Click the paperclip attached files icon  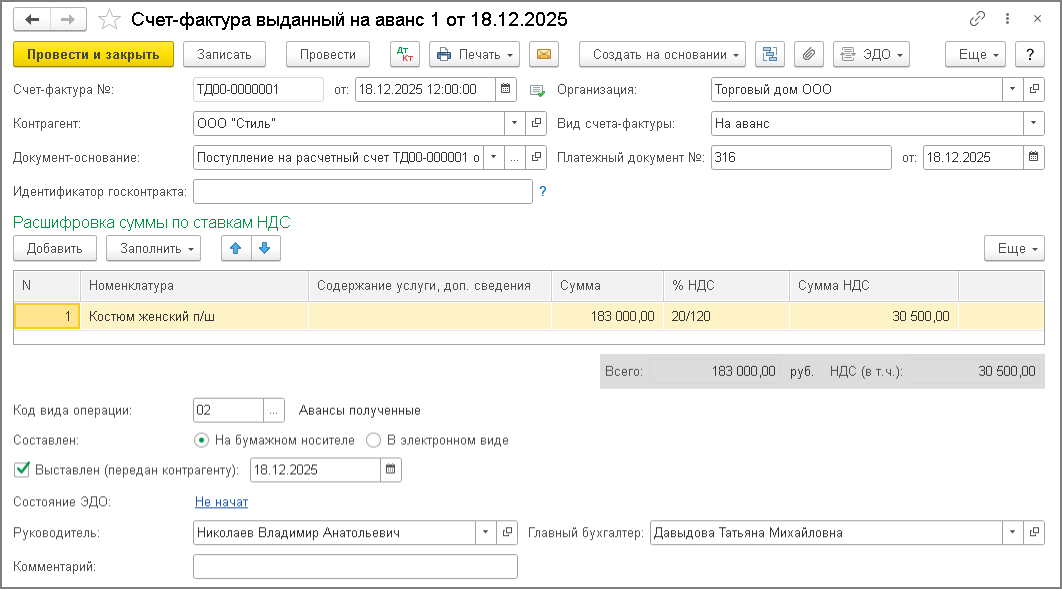tap(809, 54)
